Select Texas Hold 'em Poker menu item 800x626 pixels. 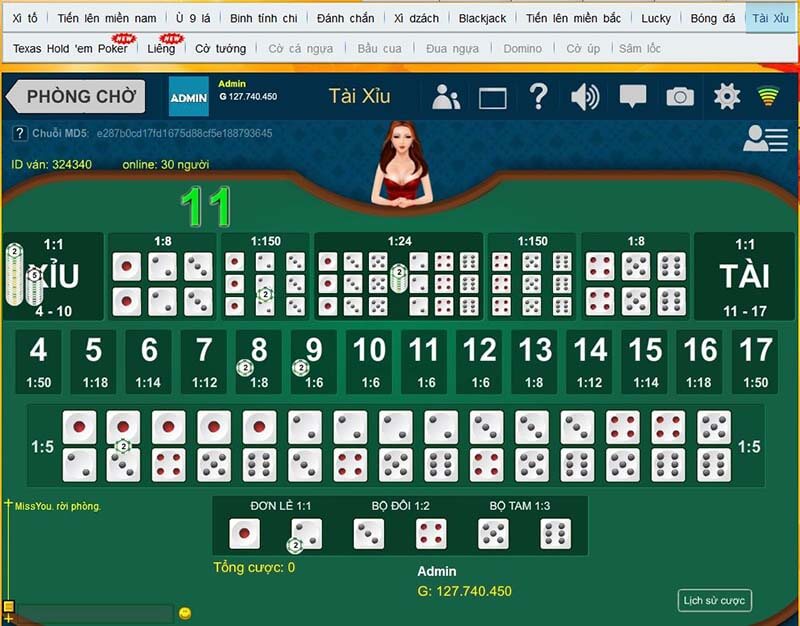(70, 48)
